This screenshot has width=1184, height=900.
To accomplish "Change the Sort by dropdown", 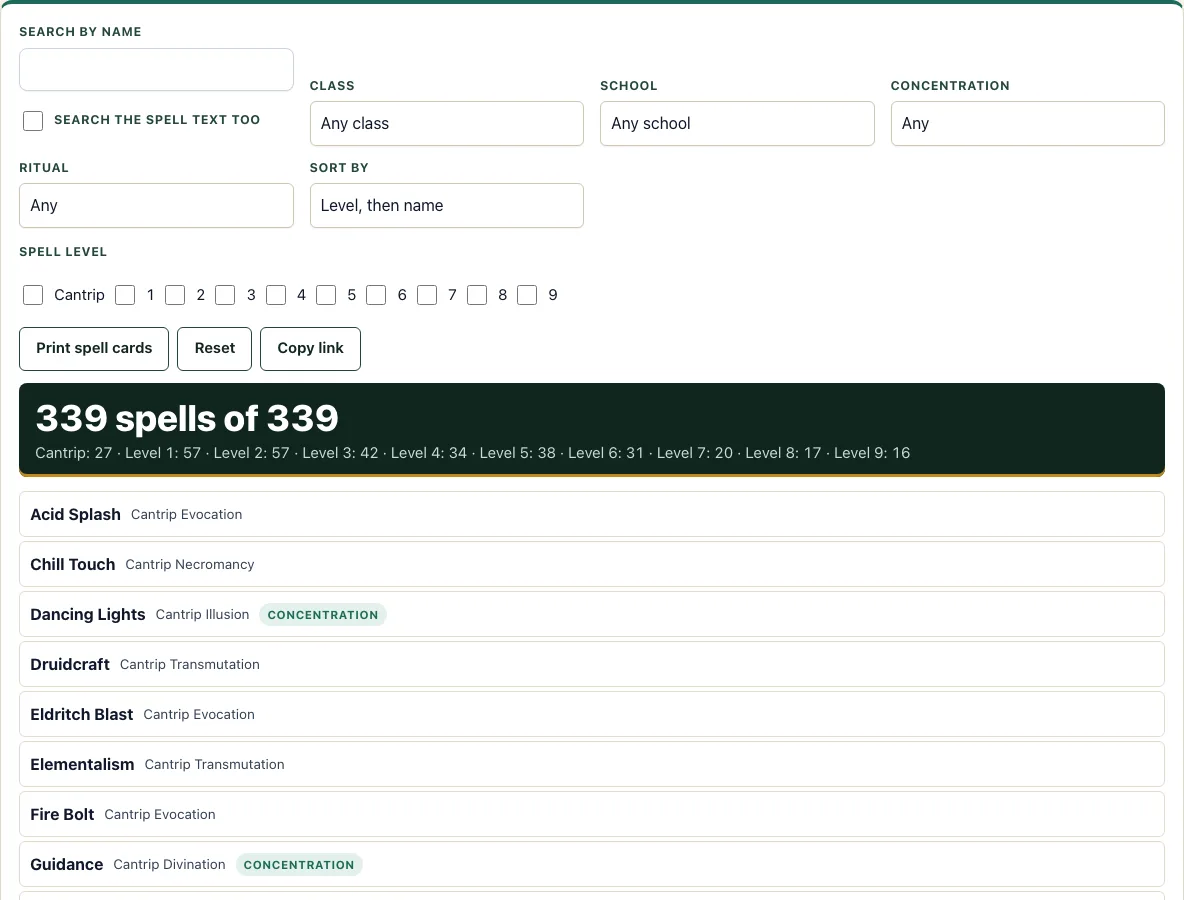I will [446, 205].
